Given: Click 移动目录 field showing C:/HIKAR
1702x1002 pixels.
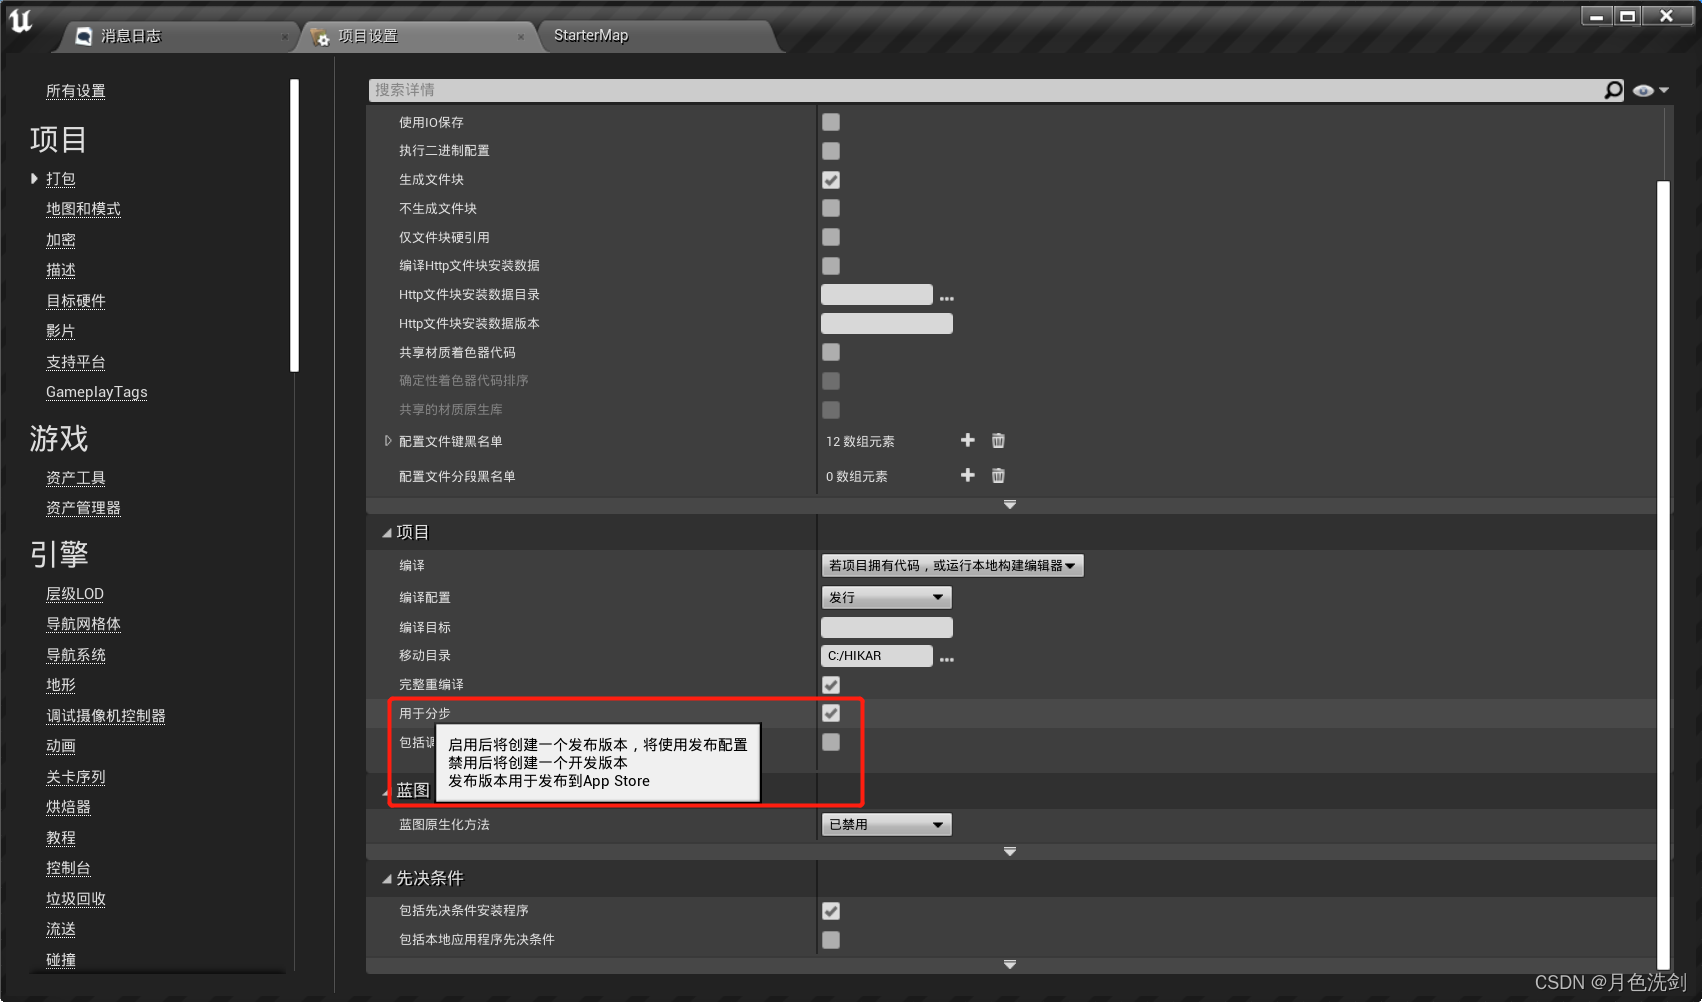Looking at the screenshot, I should pos(877,656).
